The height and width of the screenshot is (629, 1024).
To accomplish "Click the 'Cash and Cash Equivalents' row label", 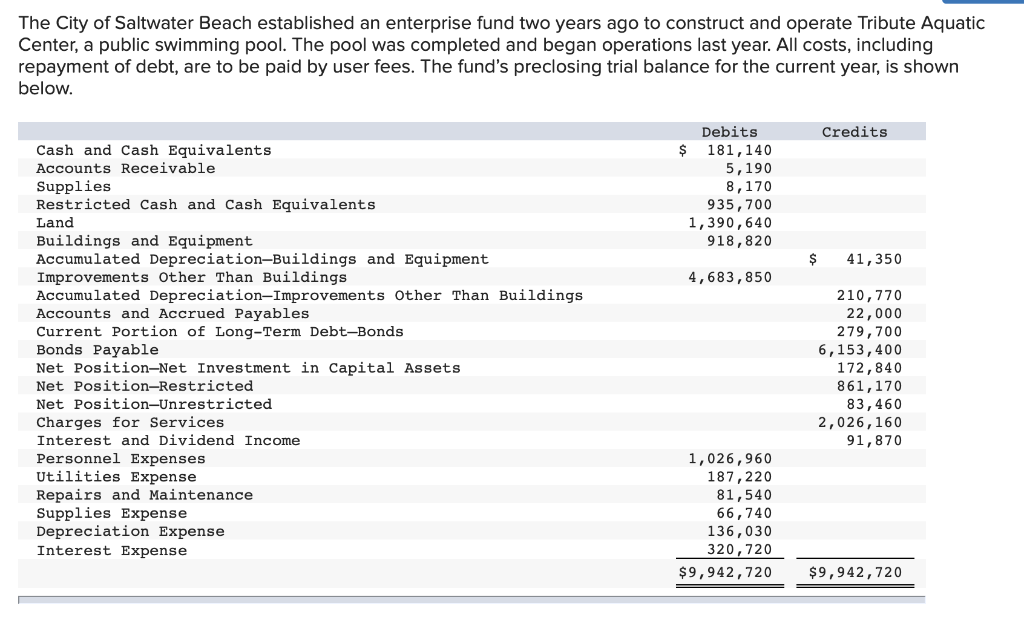I will click(x=153, y=150).
